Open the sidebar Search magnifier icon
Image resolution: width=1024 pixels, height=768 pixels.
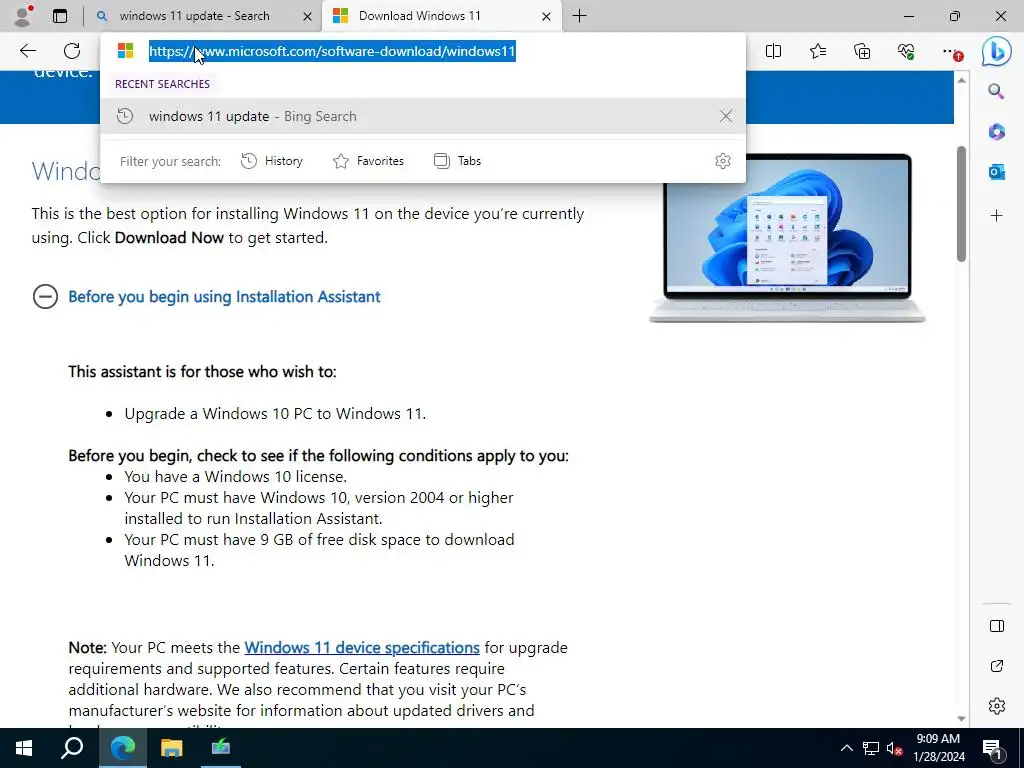pos(996,91)
